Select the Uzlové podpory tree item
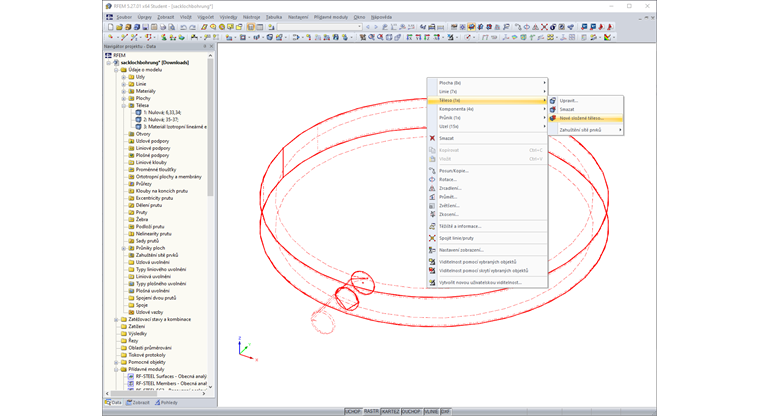The width and height of the screenshot is (760, 416). click(152, 141)
